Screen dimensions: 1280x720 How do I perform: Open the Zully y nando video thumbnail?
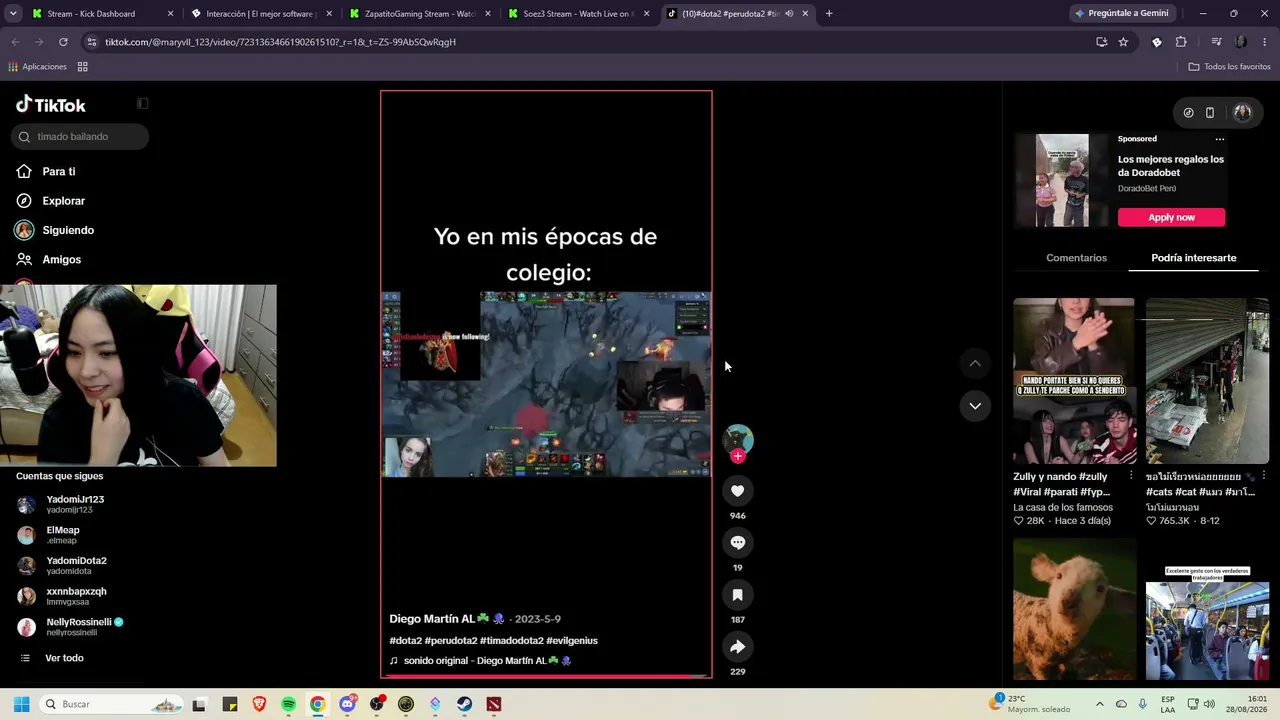click(1074, 381)
